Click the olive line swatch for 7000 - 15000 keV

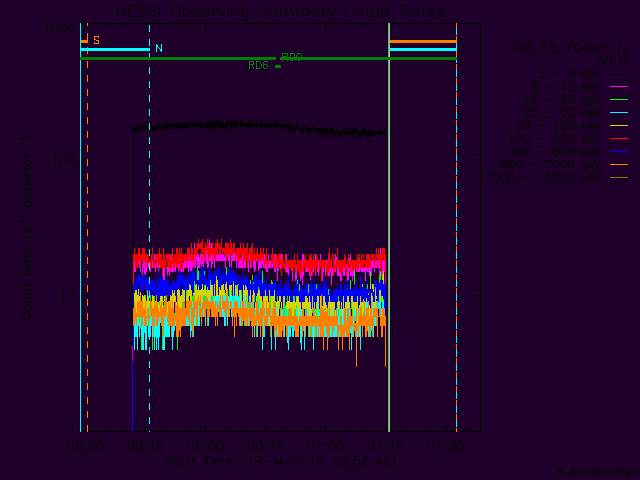click(619, 178)
